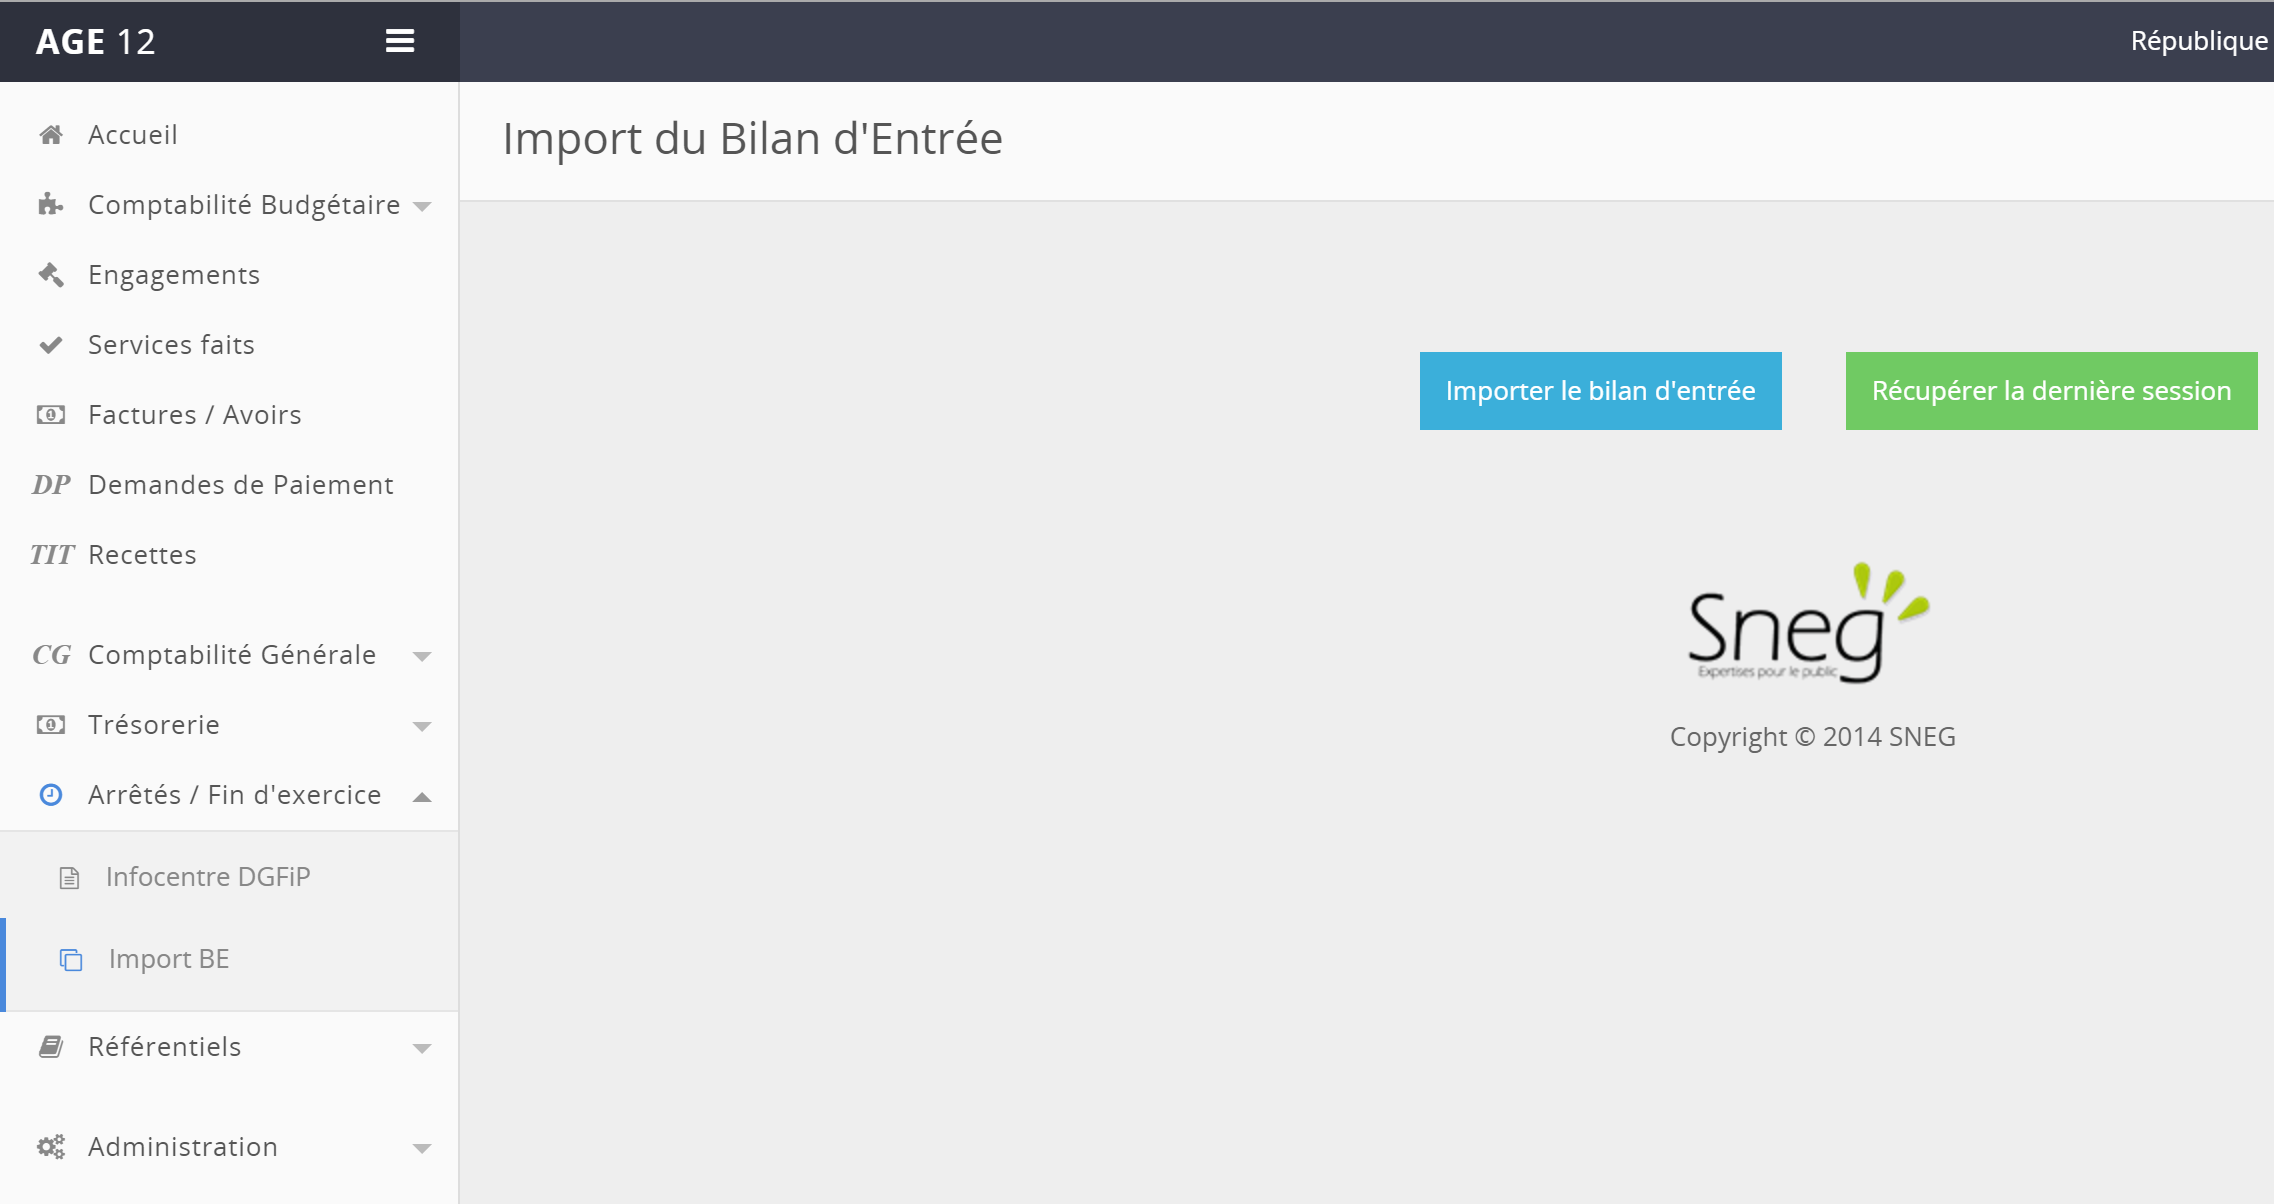
Task: Click the book icon beside Référentiels
Action: coord(51,1047)
